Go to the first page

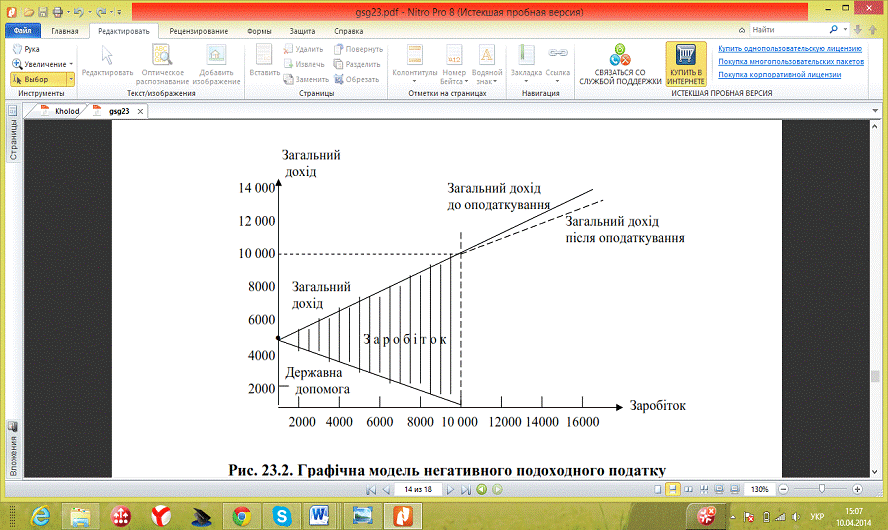(371, 489)
